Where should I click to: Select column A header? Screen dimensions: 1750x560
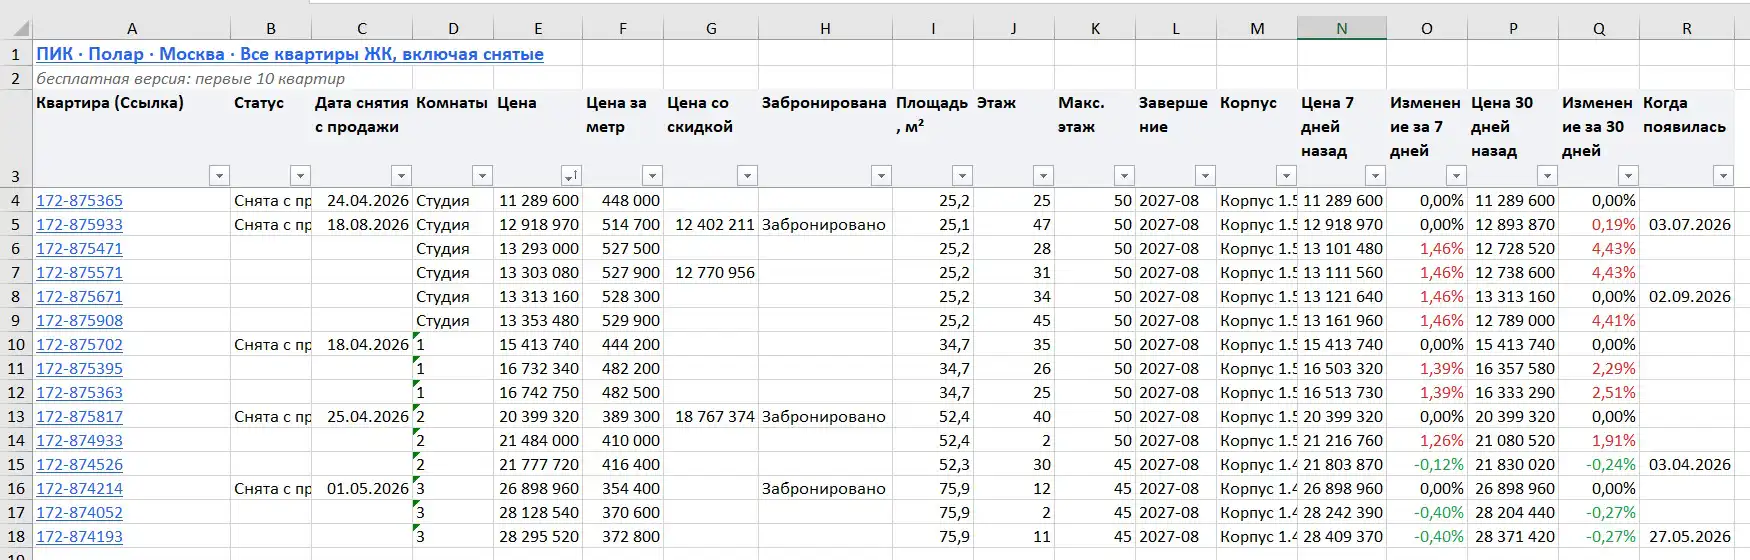pyautogui.click(x=132, y=28)
